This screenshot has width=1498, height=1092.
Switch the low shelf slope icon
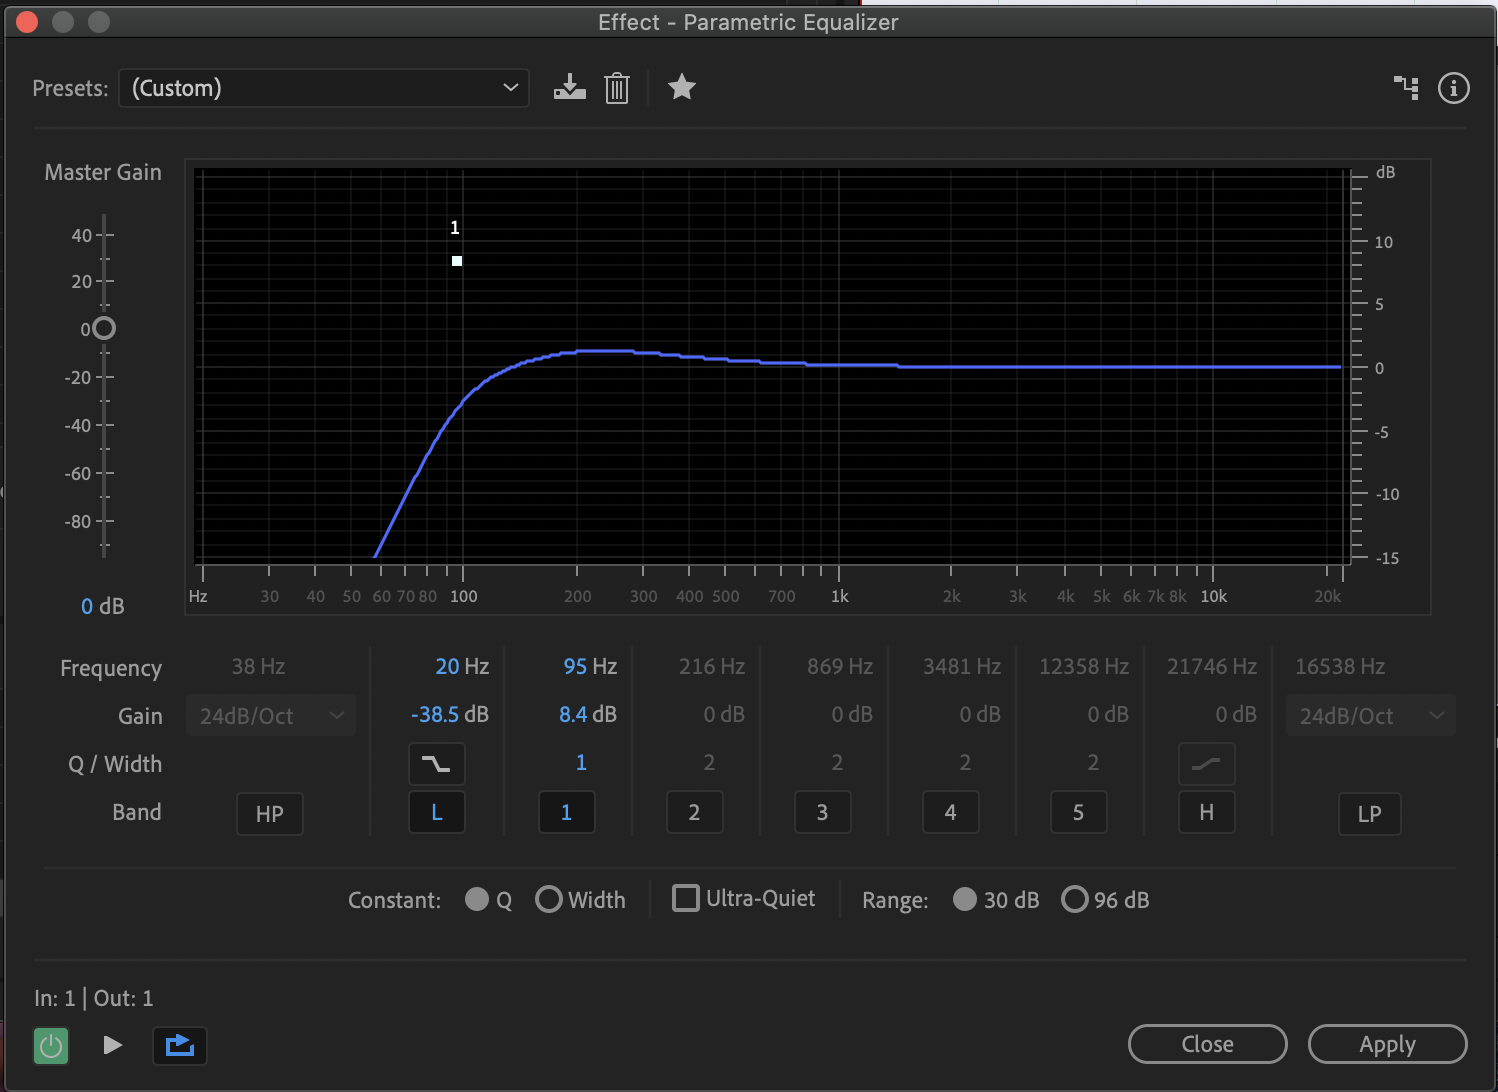[436, 765]
